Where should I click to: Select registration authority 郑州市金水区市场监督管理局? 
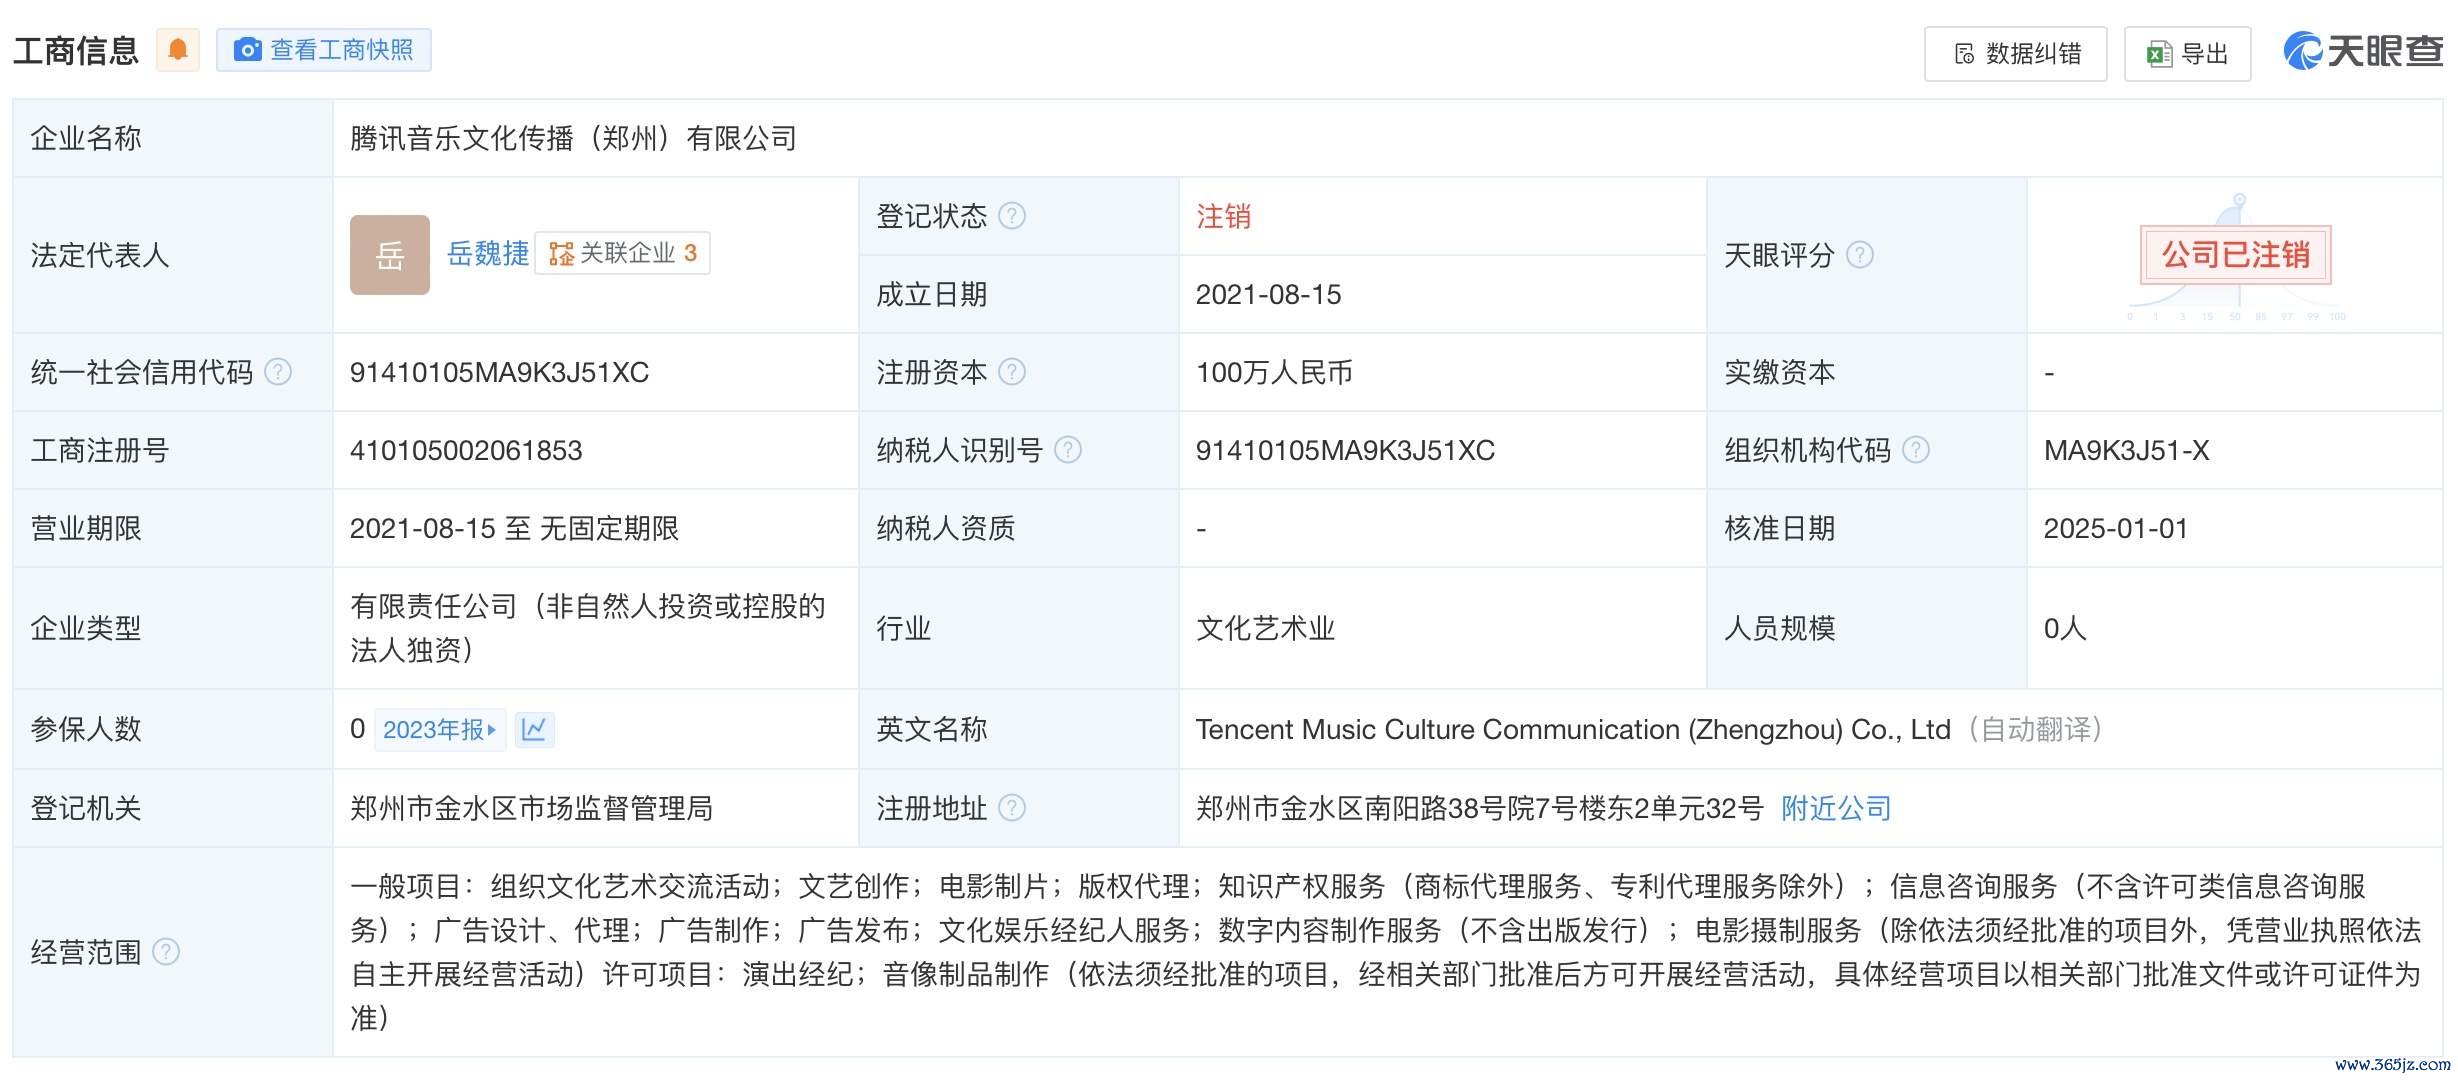tap(531, 808)
